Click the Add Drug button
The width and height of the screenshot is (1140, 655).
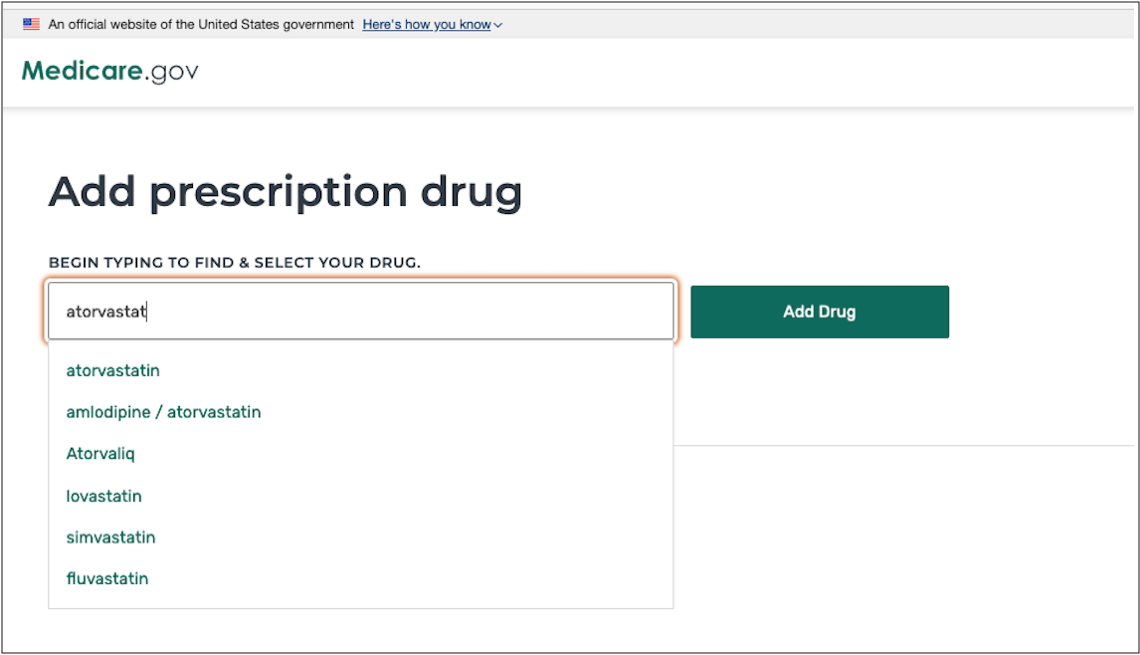pos(819,311)
